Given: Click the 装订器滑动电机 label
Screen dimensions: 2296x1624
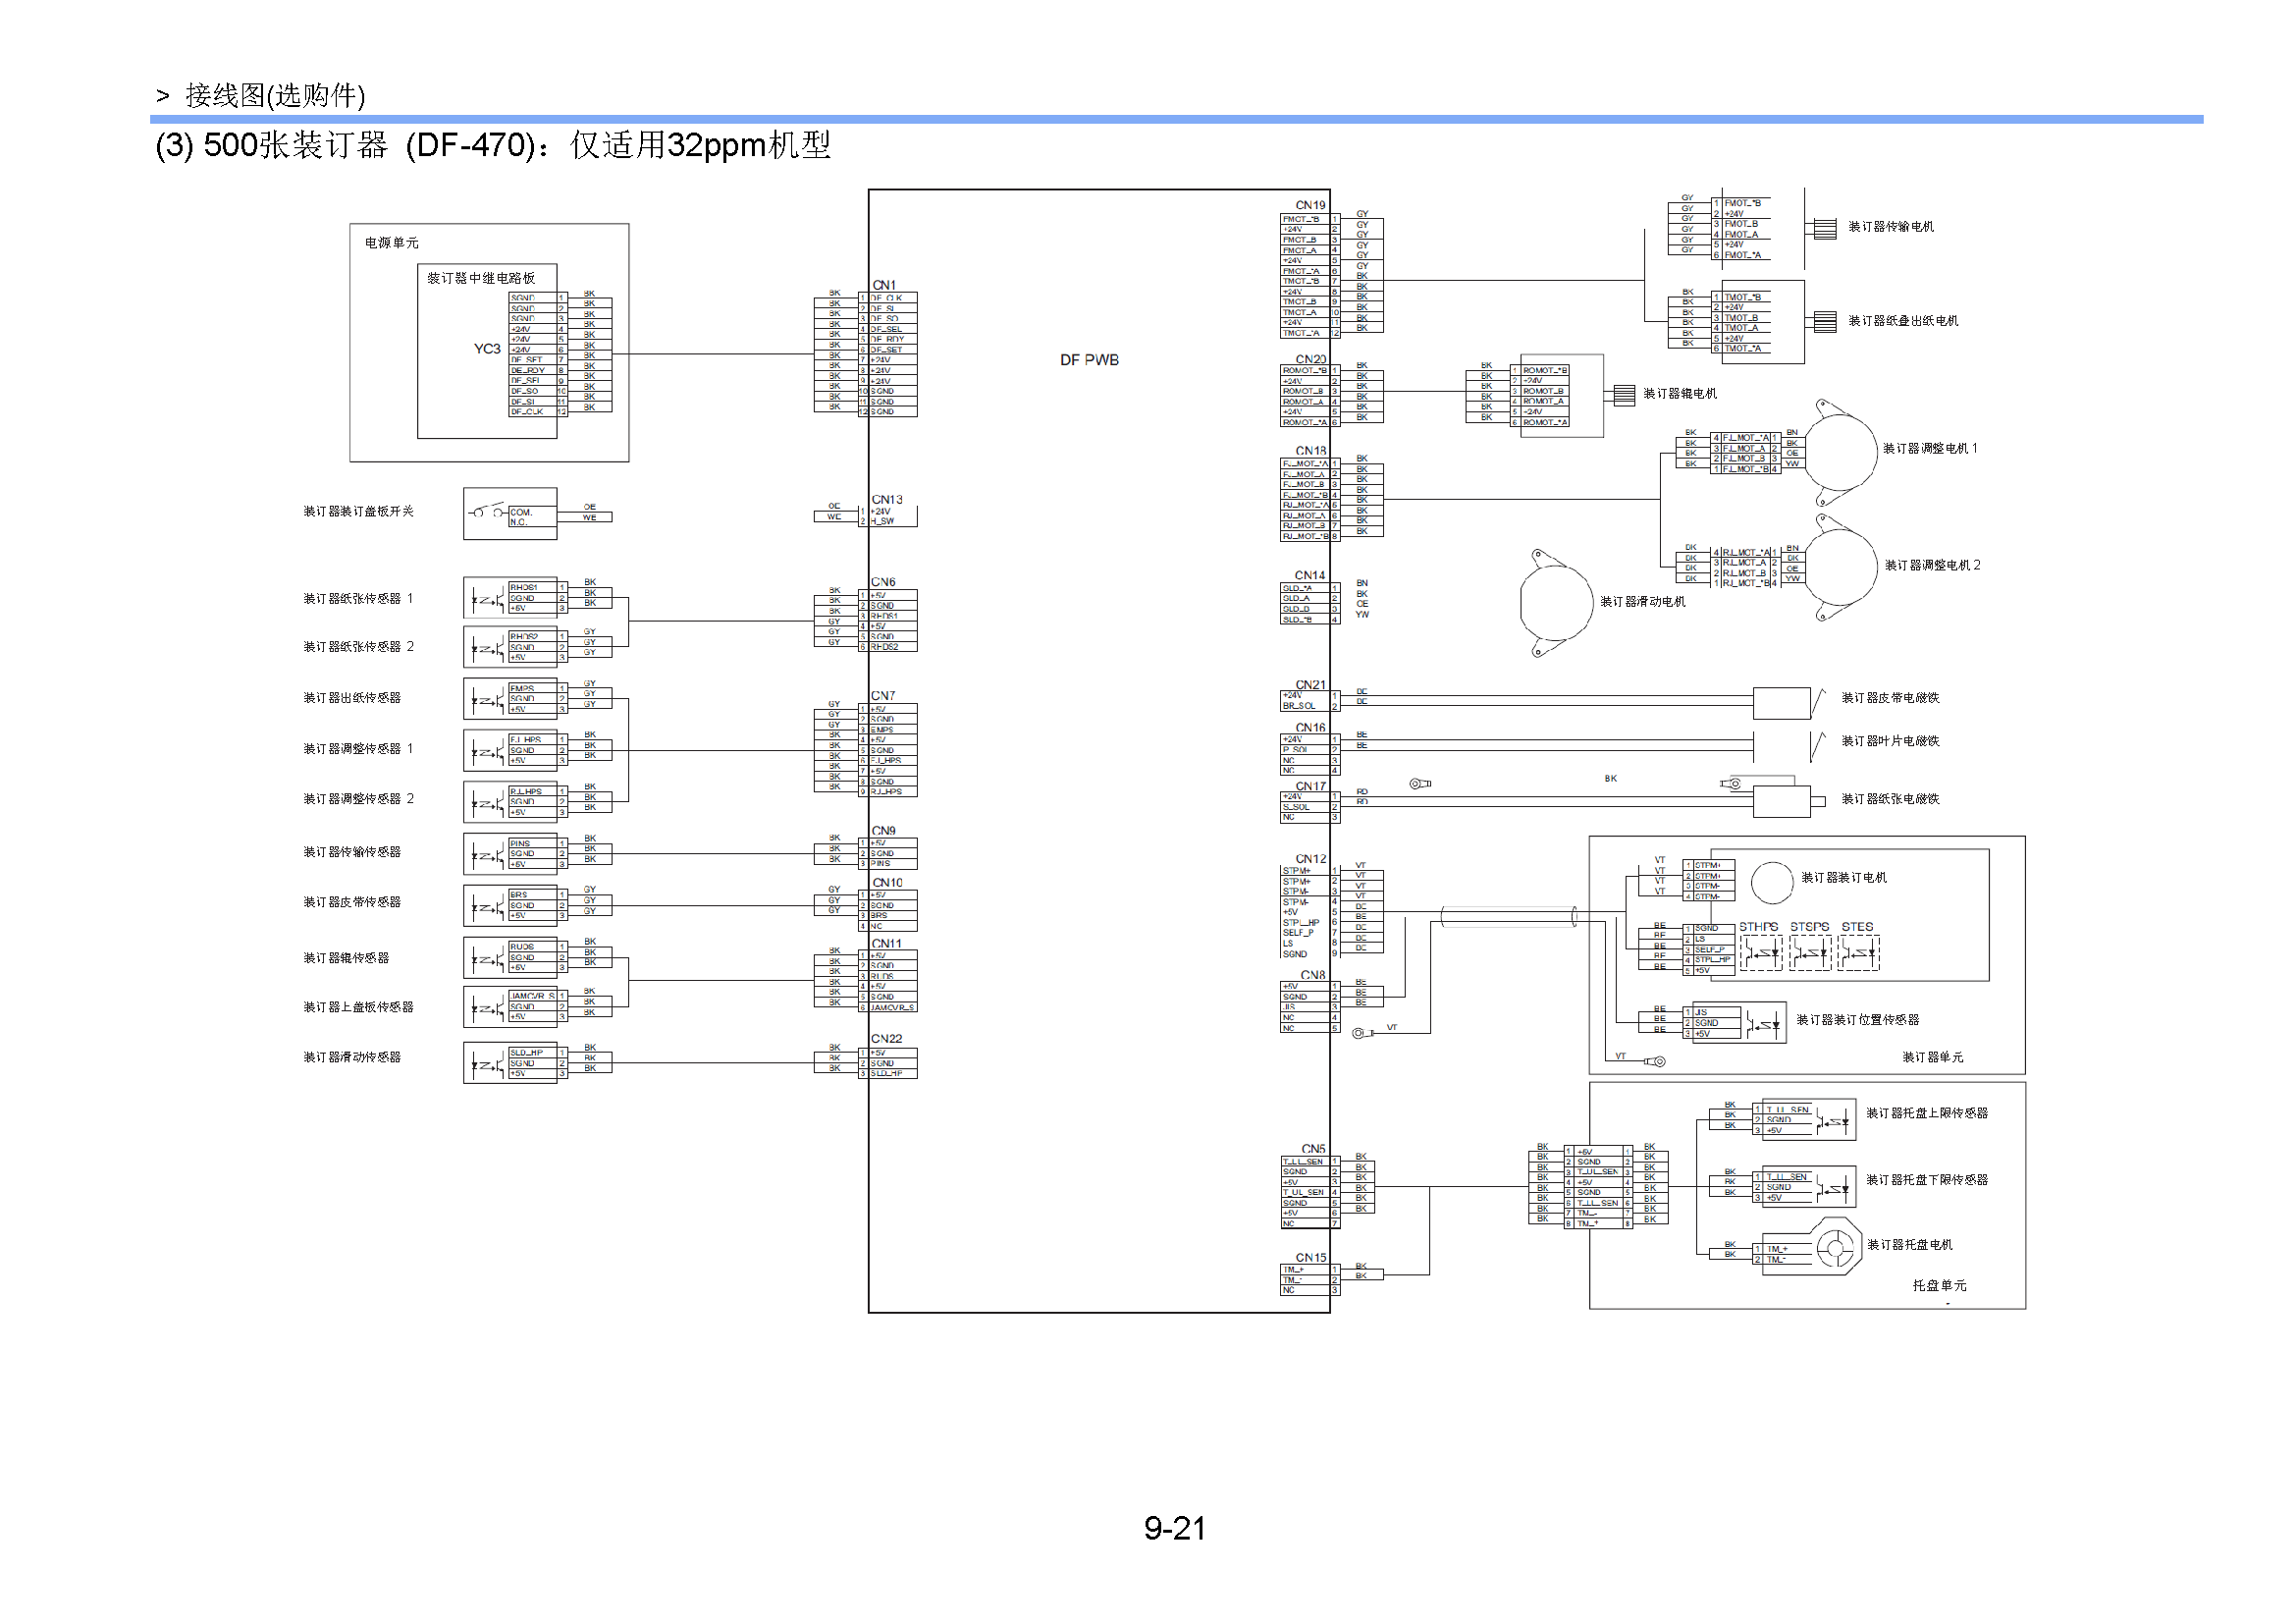Looking at the screenshot, I should click(1642, 601).
